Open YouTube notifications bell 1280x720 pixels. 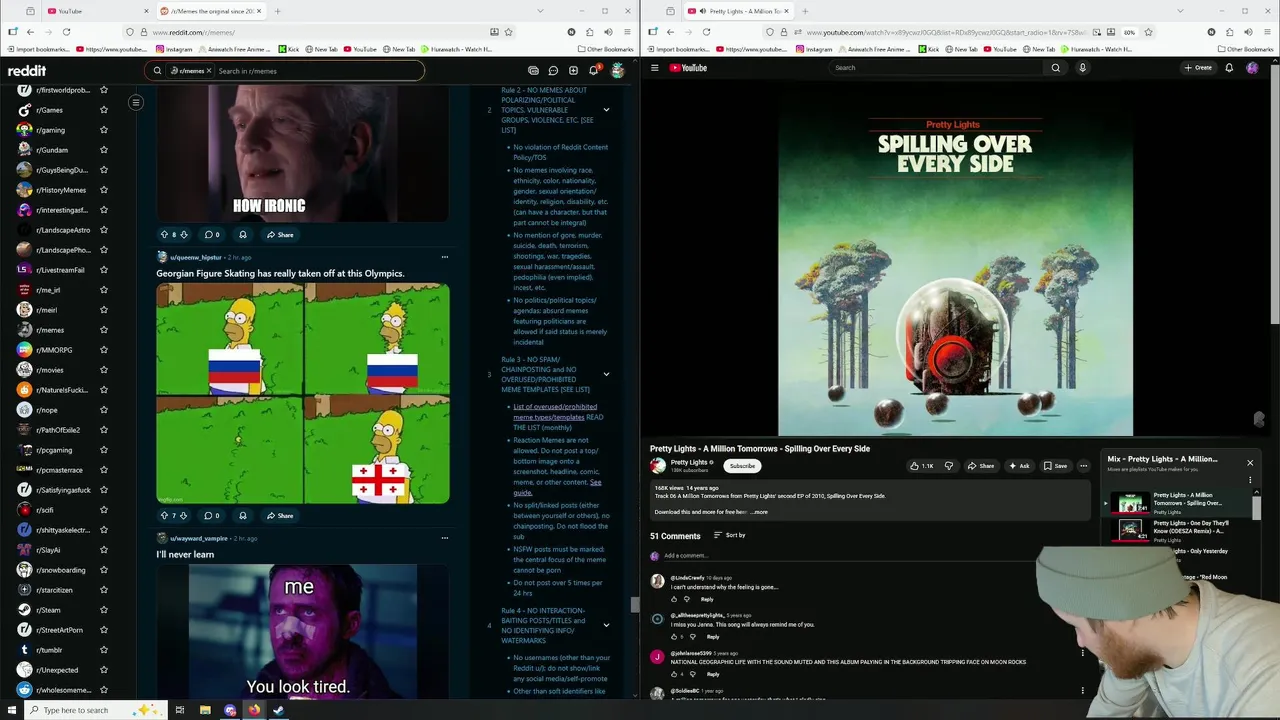click(1229, 68)
